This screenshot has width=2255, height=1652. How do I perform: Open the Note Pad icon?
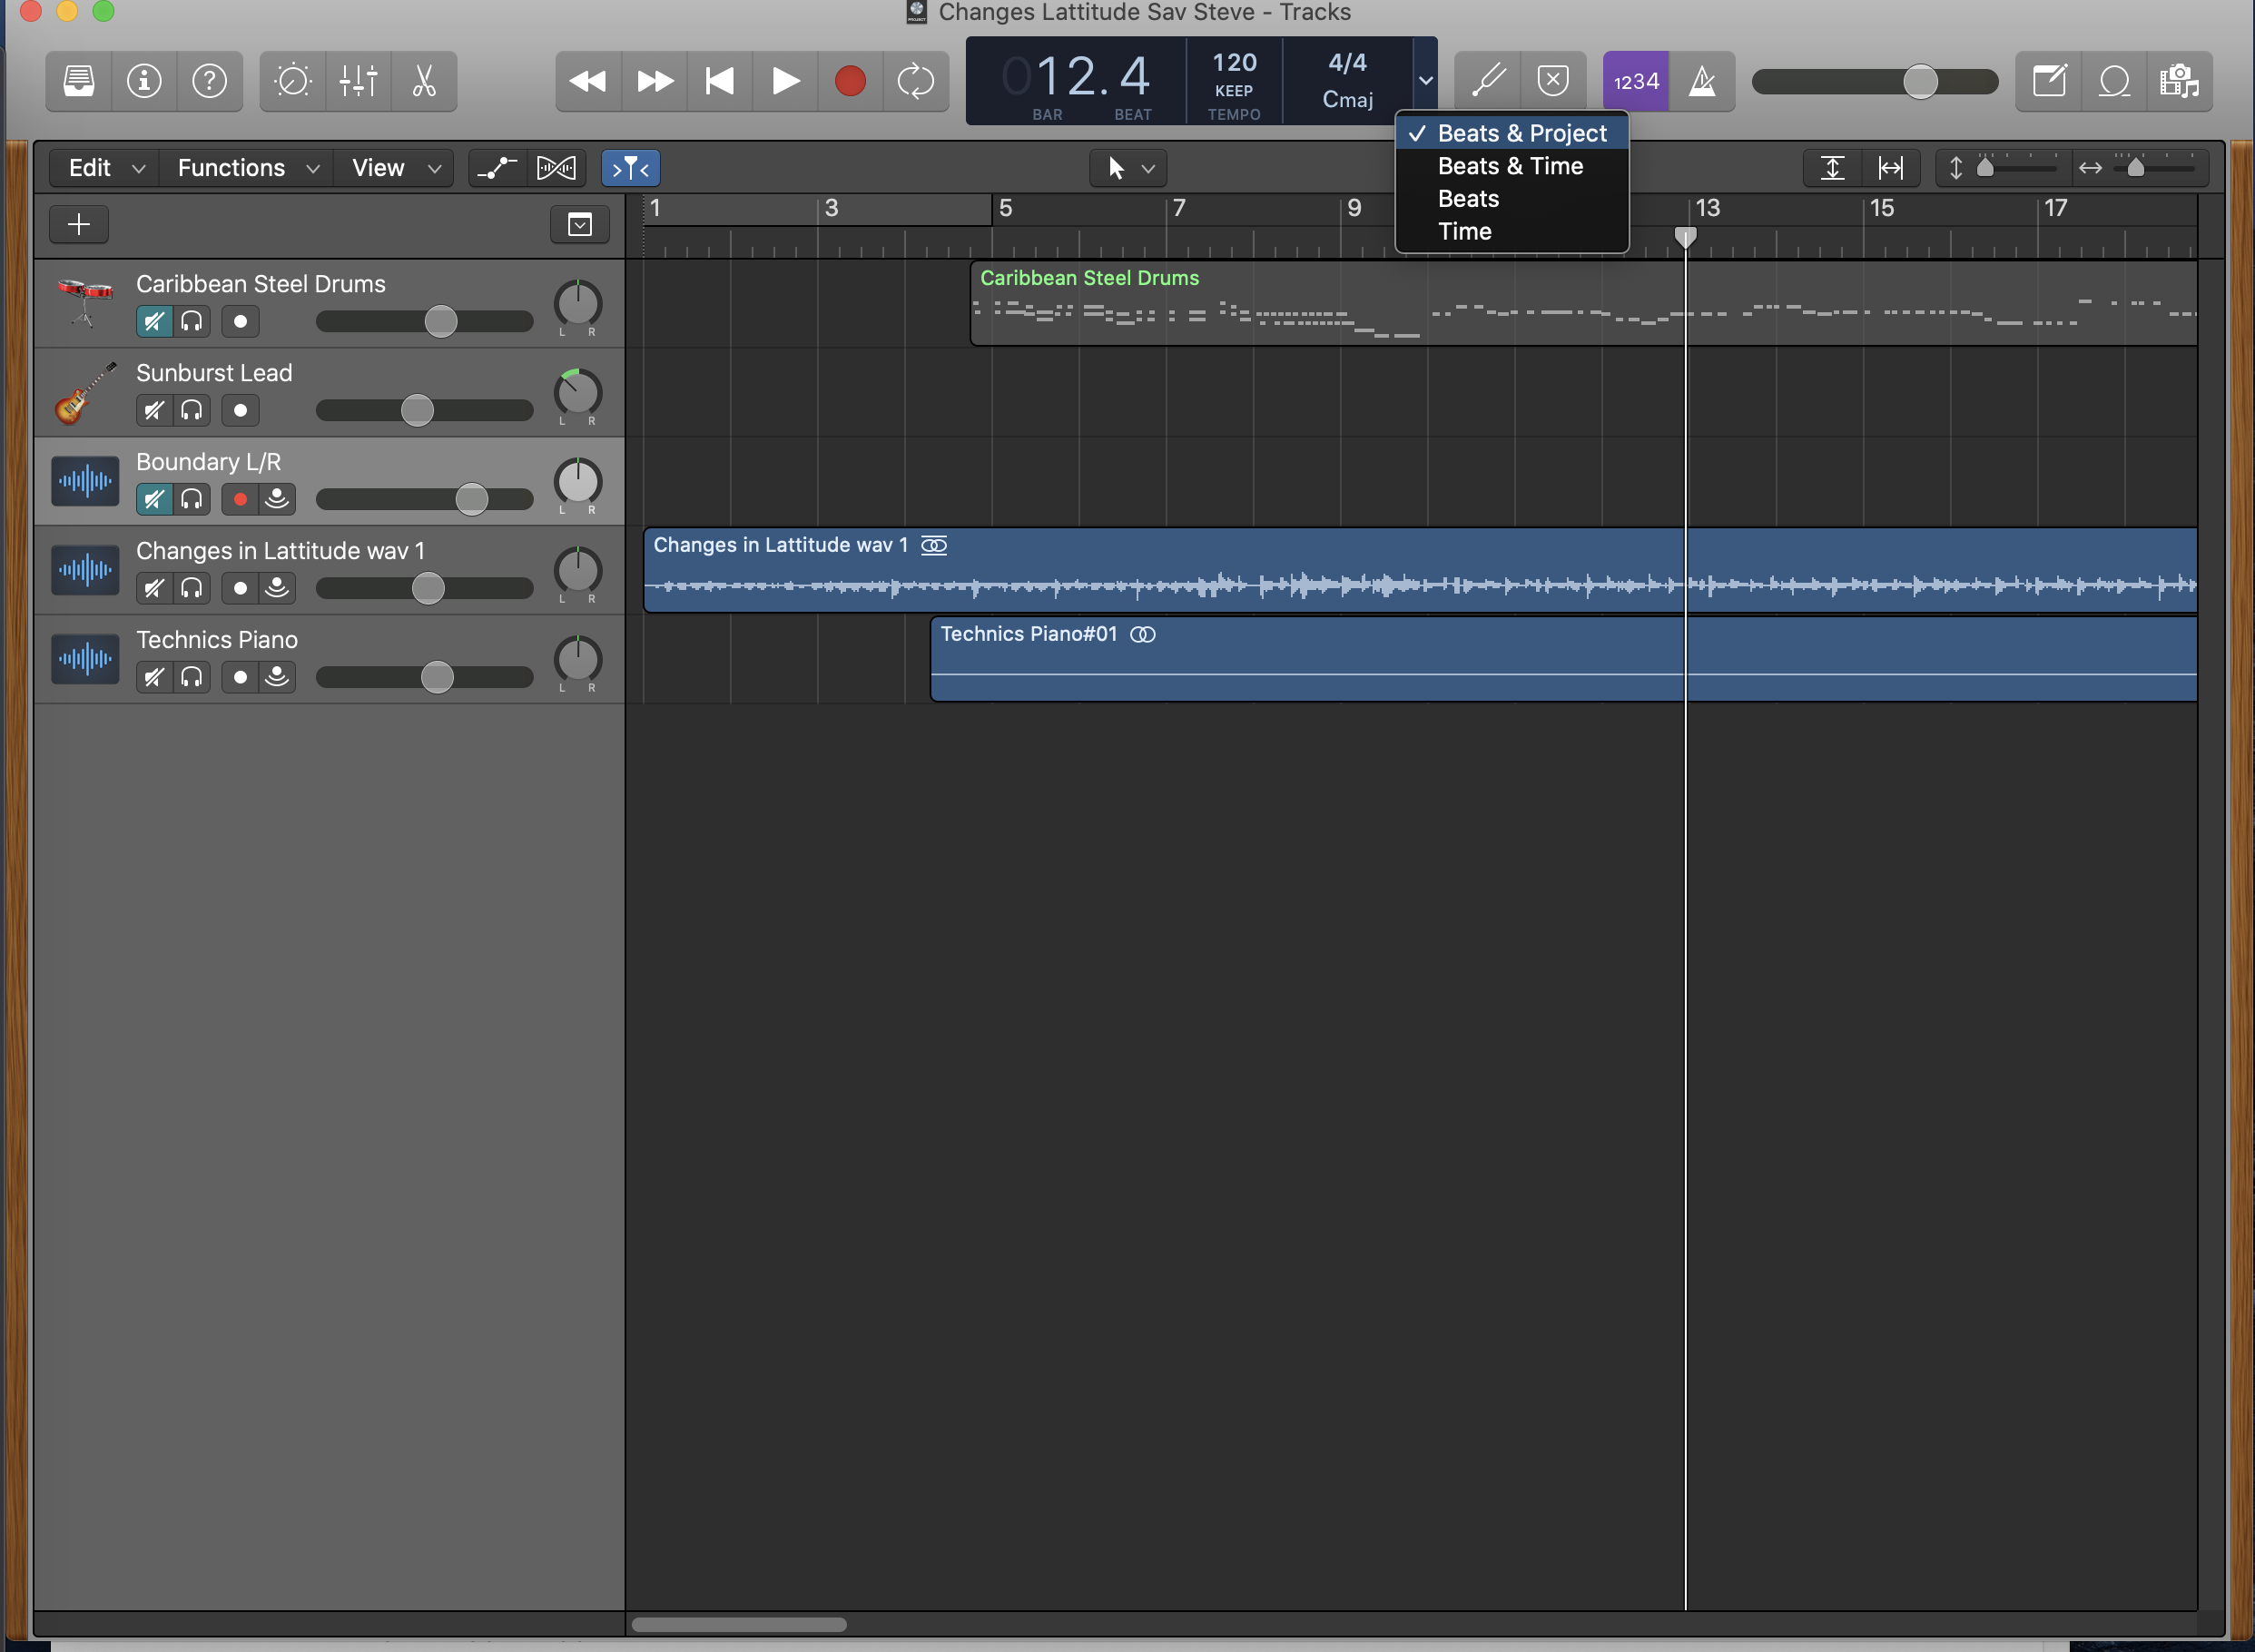coord(2049,81)
